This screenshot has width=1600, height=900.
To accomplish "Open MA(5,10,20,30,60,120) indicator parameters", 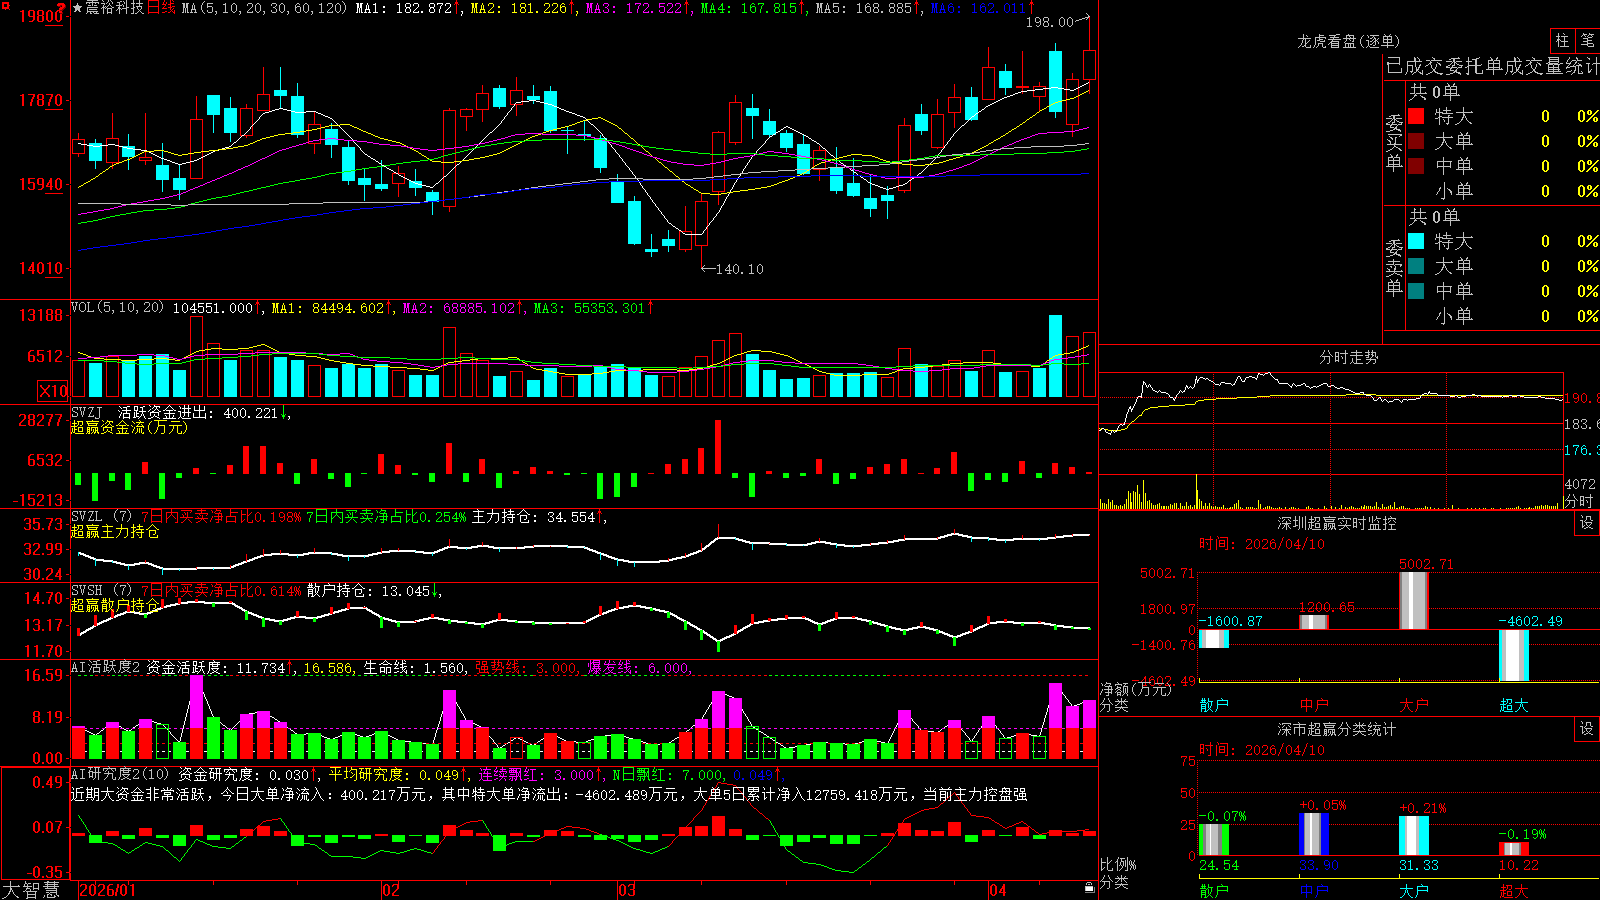I will pos(264,8).
